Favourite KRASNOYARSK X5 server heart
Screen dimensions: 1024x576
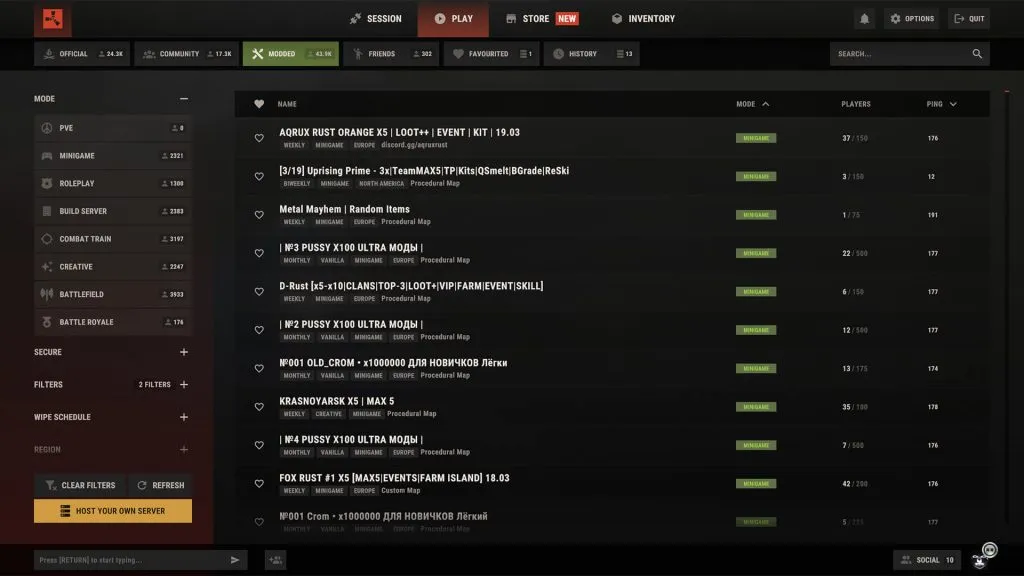[x=259, y=407]
